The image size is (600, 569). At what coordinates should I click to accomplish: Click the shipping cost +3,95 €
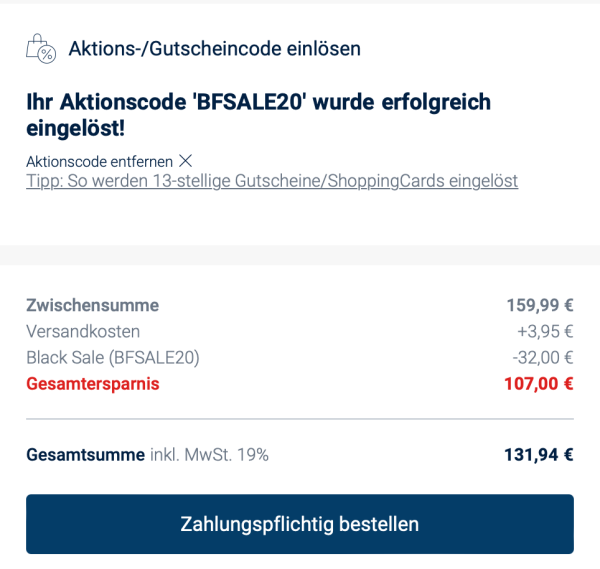coord(544,331)
